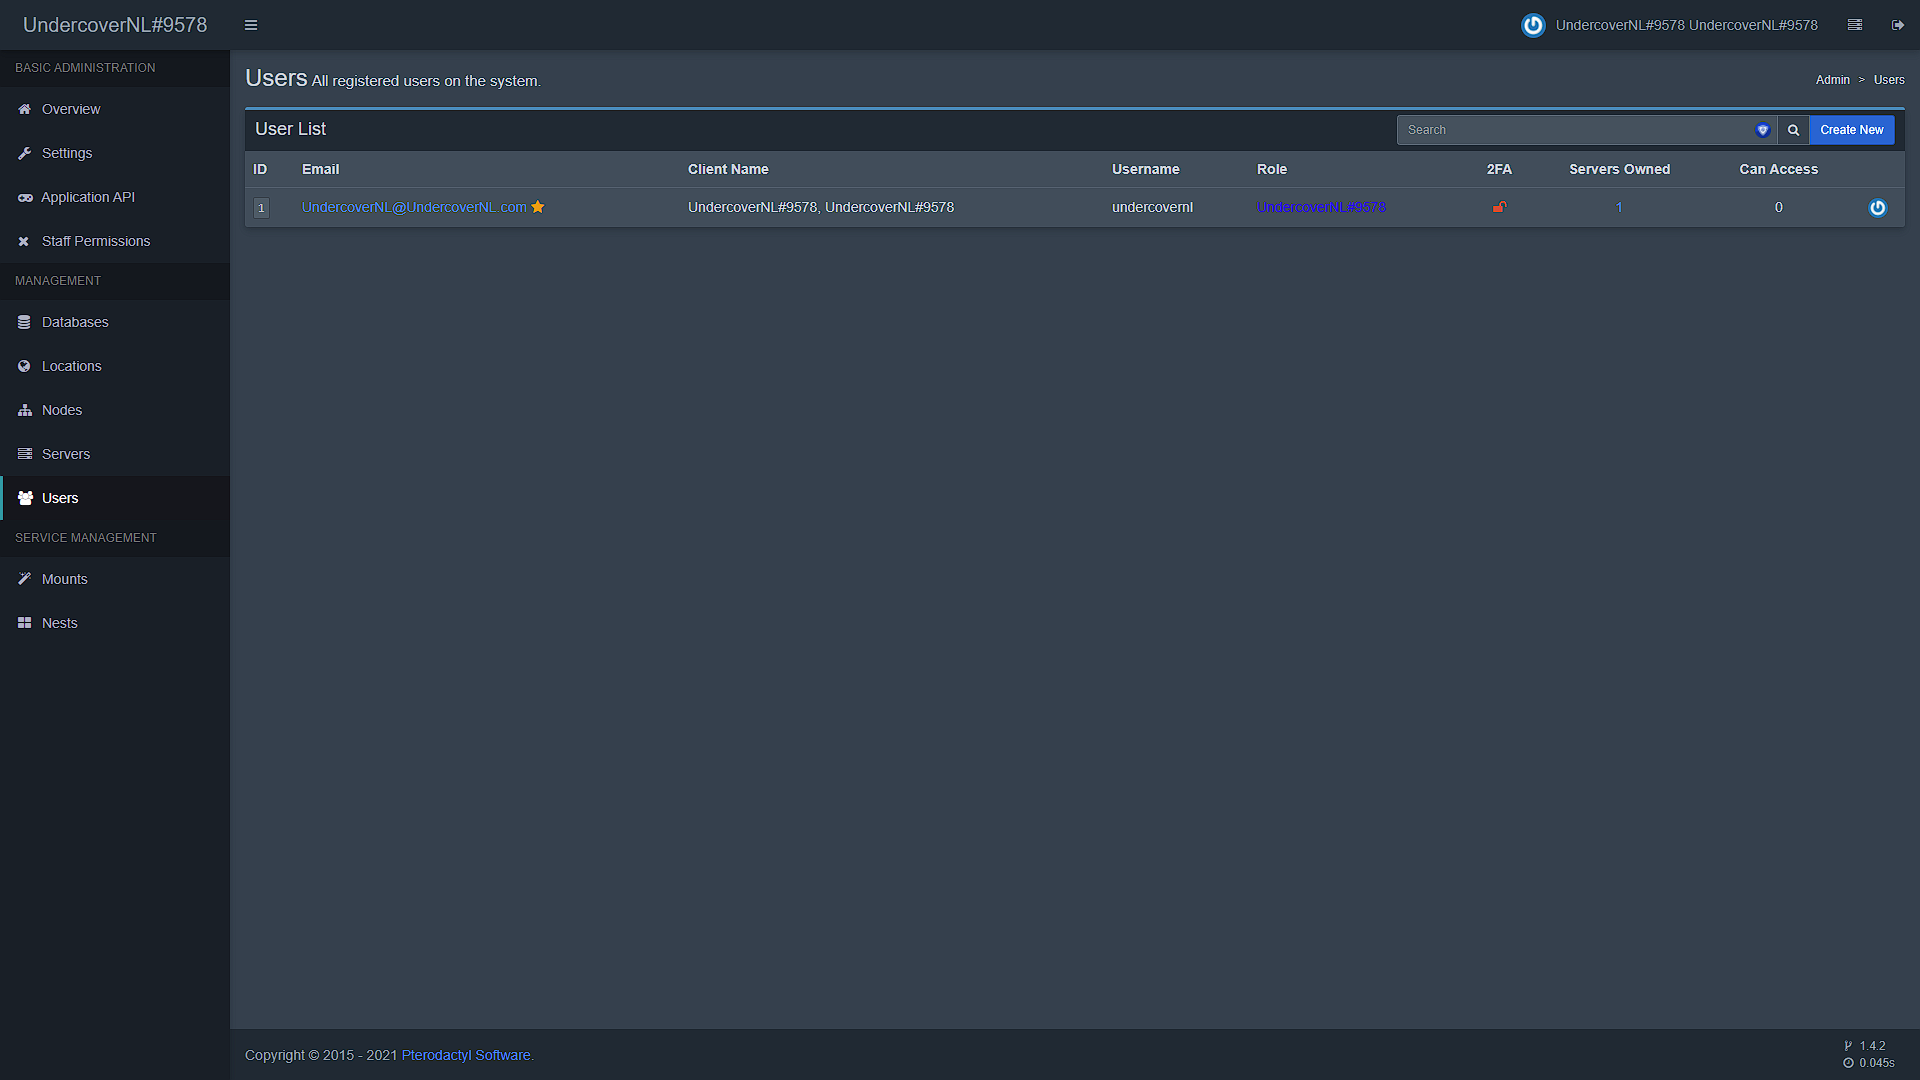Click the Nodes sitemap icon
The image size is (1920, 1080).
click(x=25, y=410)
